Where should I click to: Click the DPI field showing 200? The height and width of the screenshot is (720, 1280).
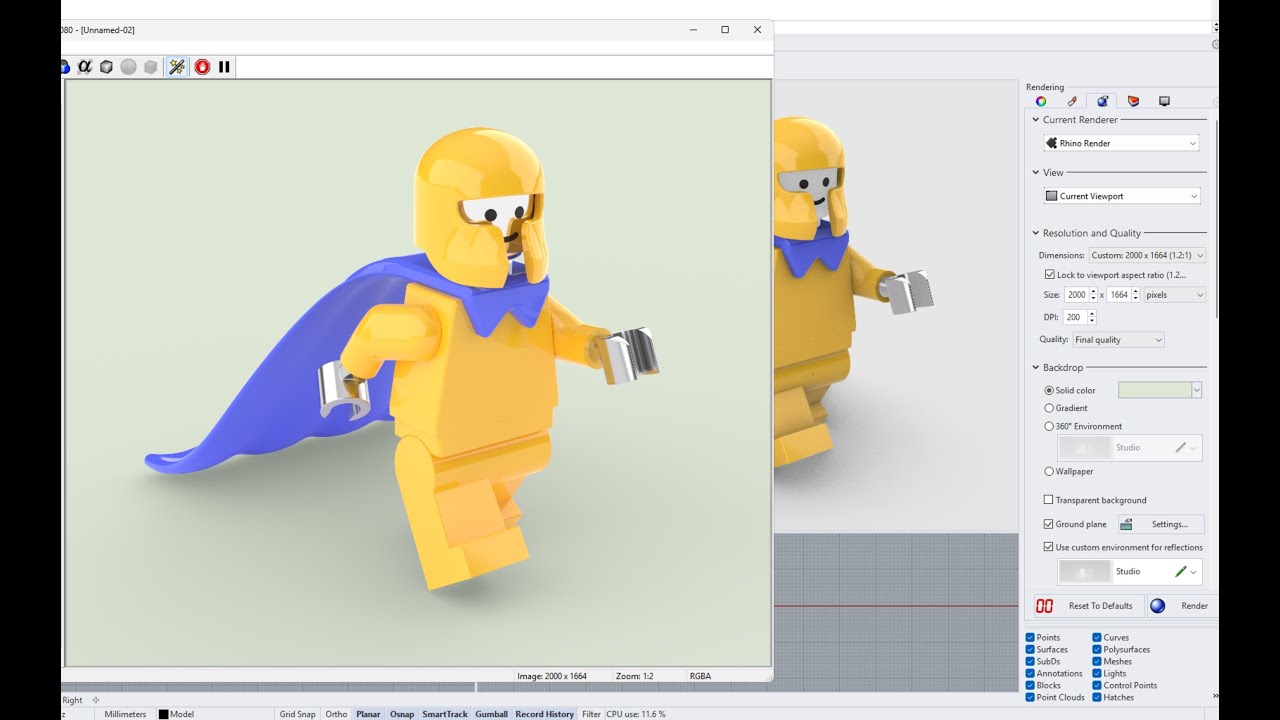(x=1074, y=317)
